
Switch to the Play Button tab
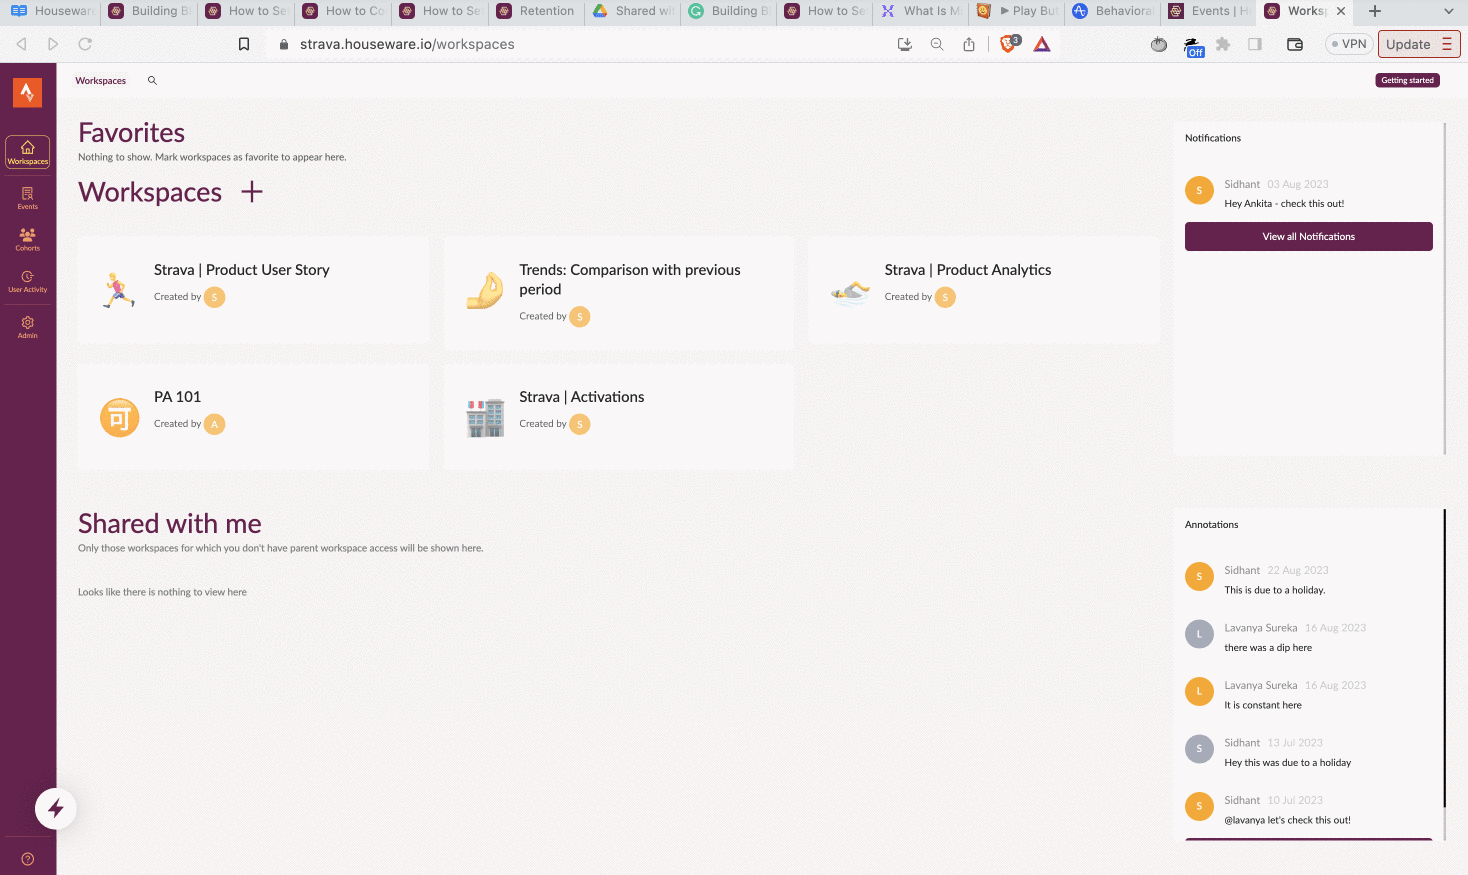click(x=1018, y=11)
